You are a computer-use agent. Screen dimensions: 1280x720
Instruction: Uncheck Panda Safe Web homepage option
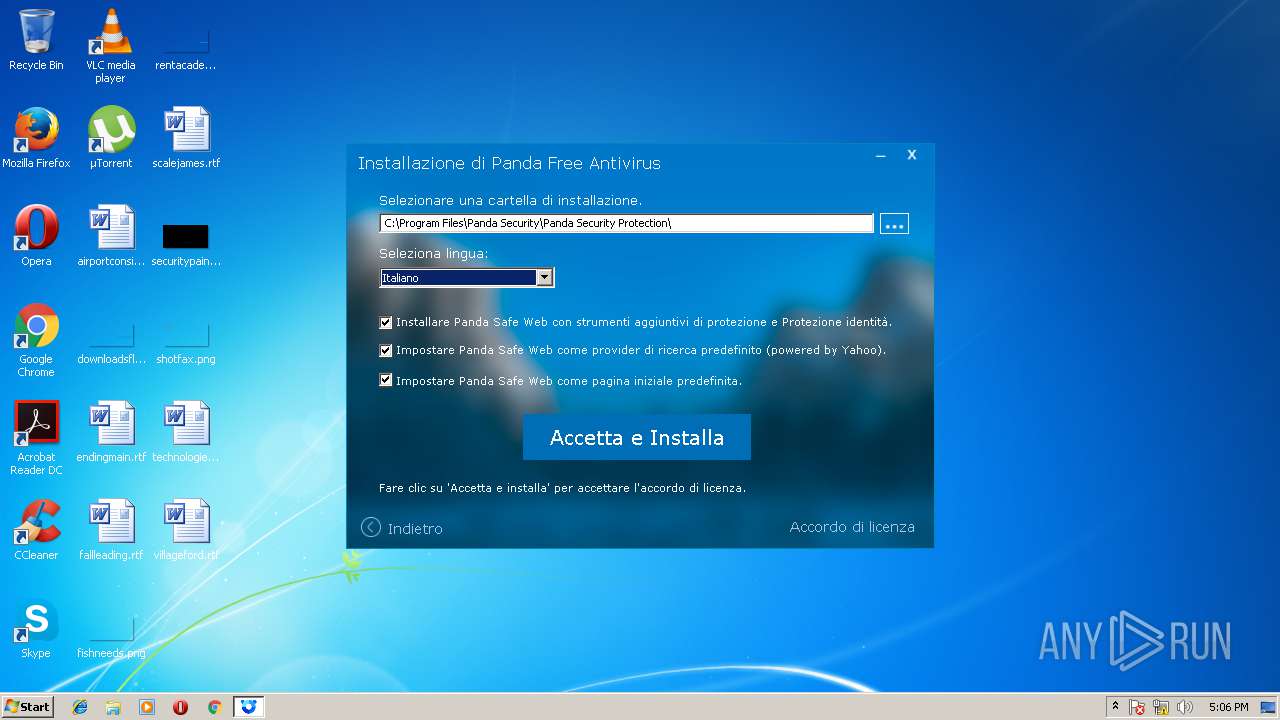[x=386, y=381]
